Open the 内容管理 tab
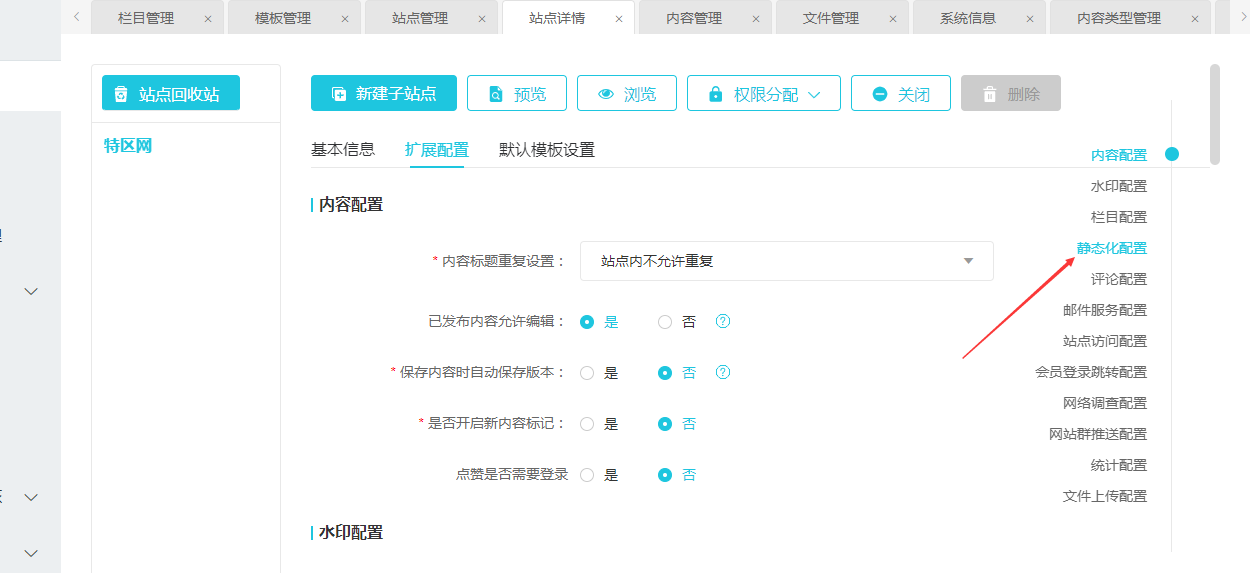Screen dimensions: 1250x573 (x=693, y=18)
